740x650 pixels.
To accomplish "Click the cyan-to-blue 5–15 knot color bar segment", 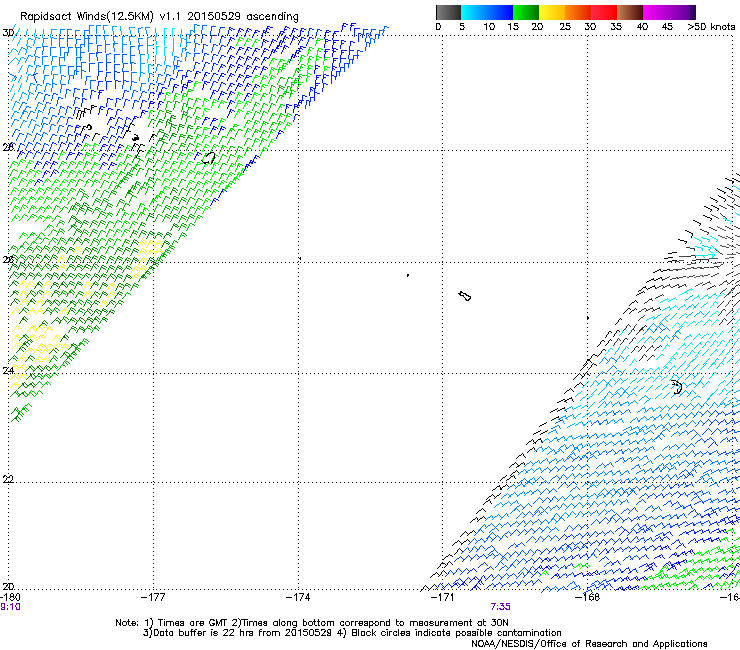I will click(x=487, y=12).
